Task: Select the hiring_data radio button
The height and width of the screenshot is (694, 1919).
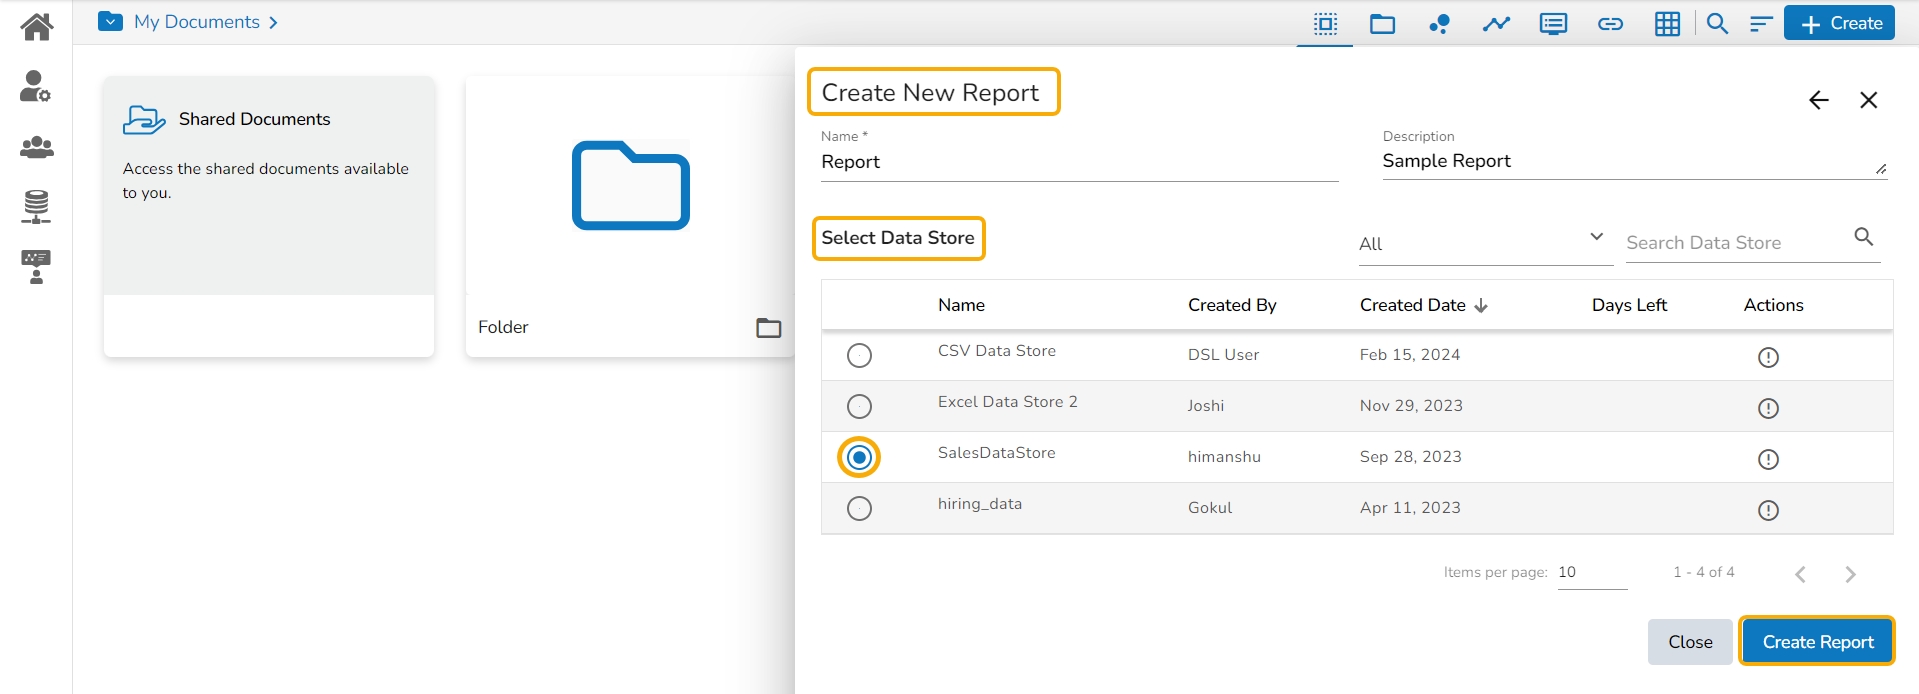Action: point(859,509)
